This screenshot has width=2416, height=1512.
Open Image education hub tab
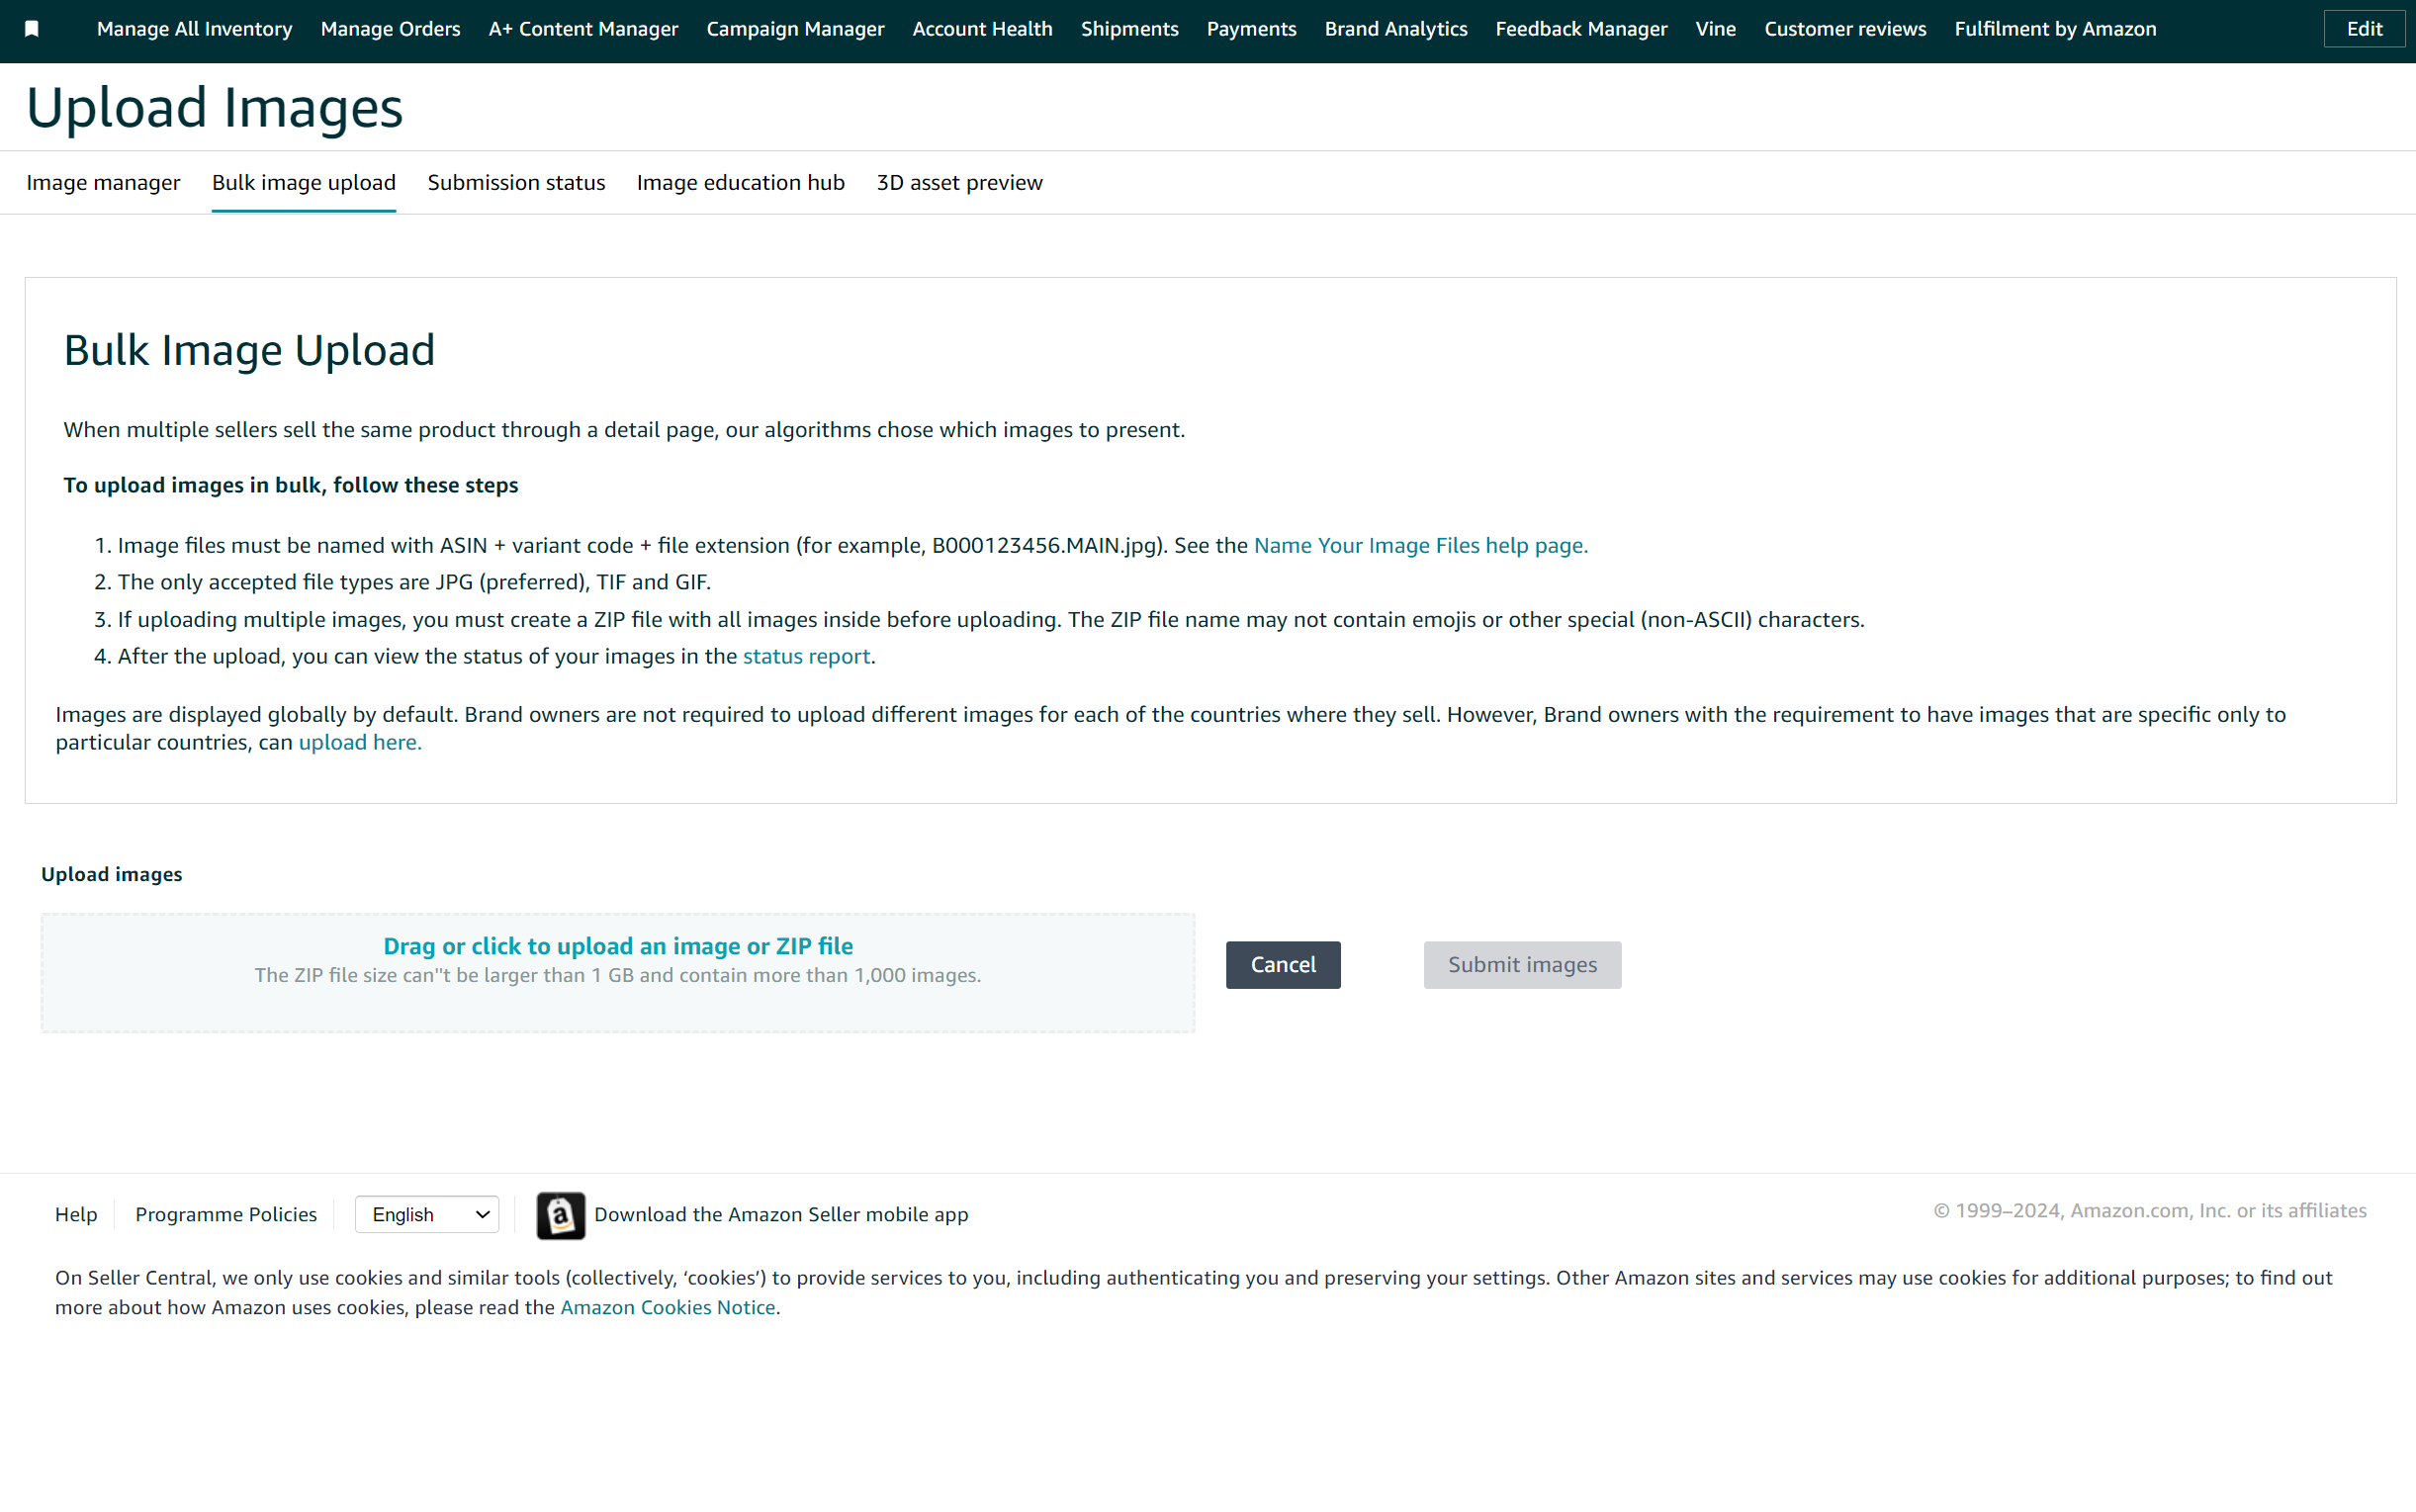coord(740,183)
